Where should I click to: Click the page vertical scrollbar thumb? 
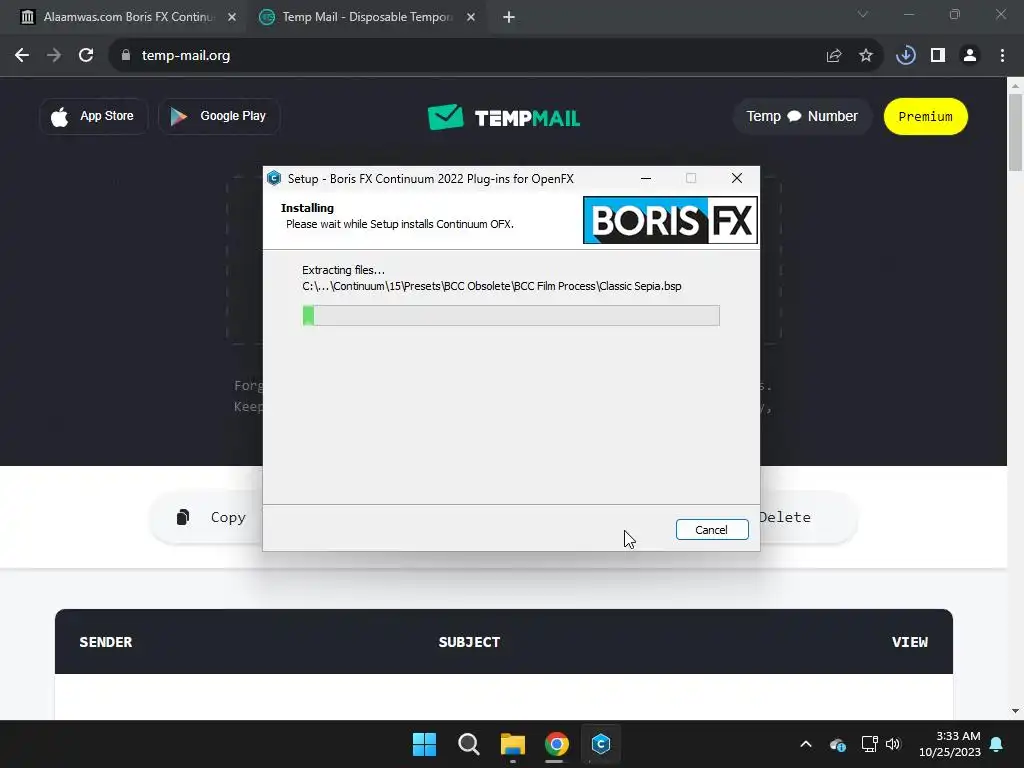[x=1016, y=133]
